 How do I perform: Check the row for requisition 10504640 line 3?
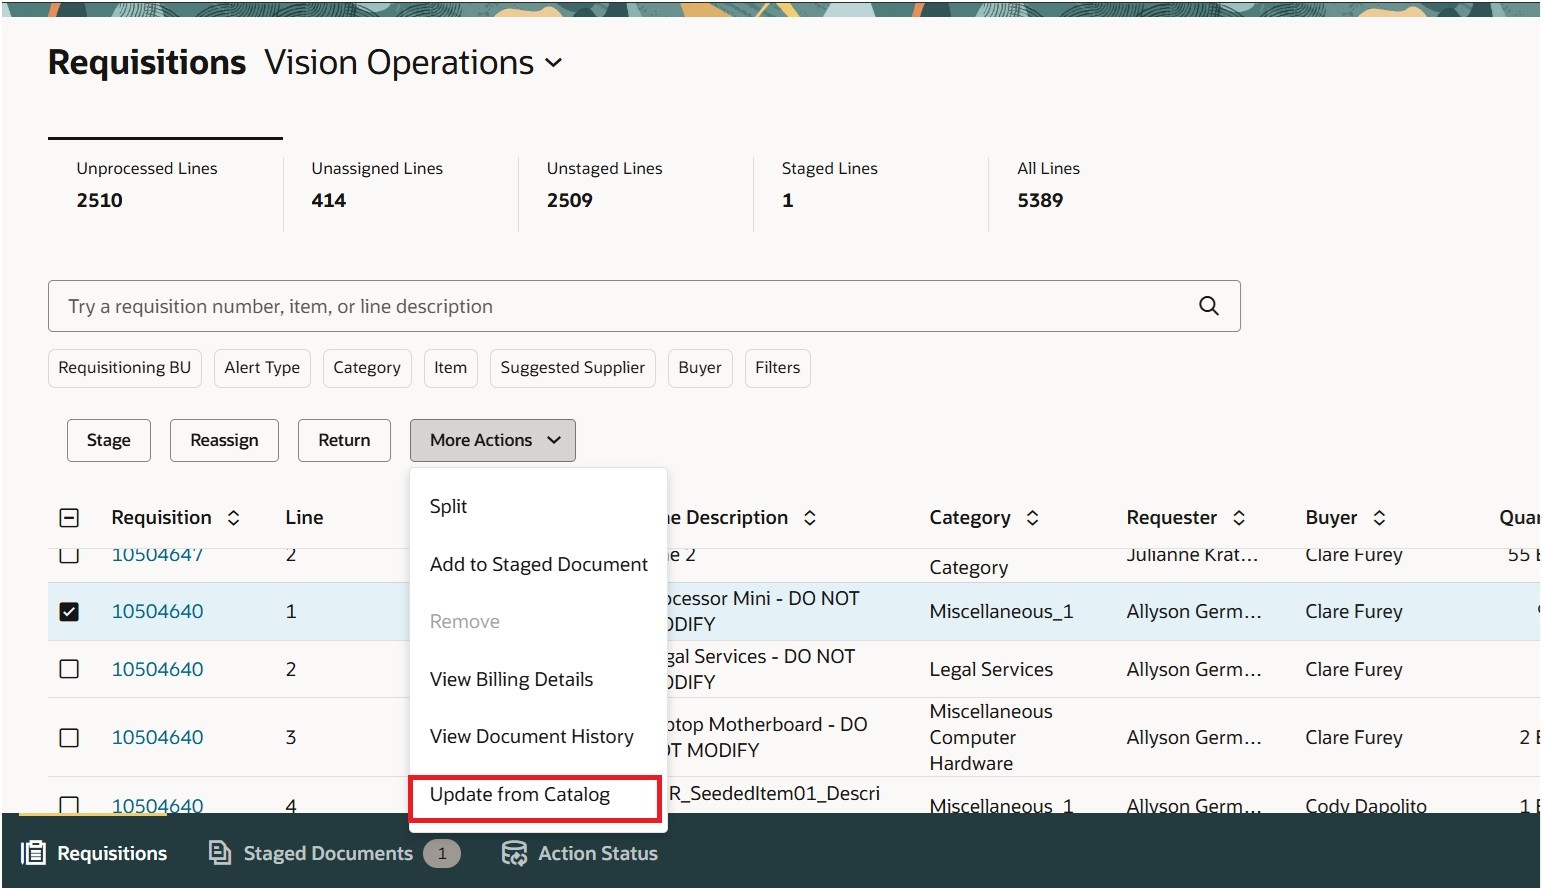(x=69, y=737)
